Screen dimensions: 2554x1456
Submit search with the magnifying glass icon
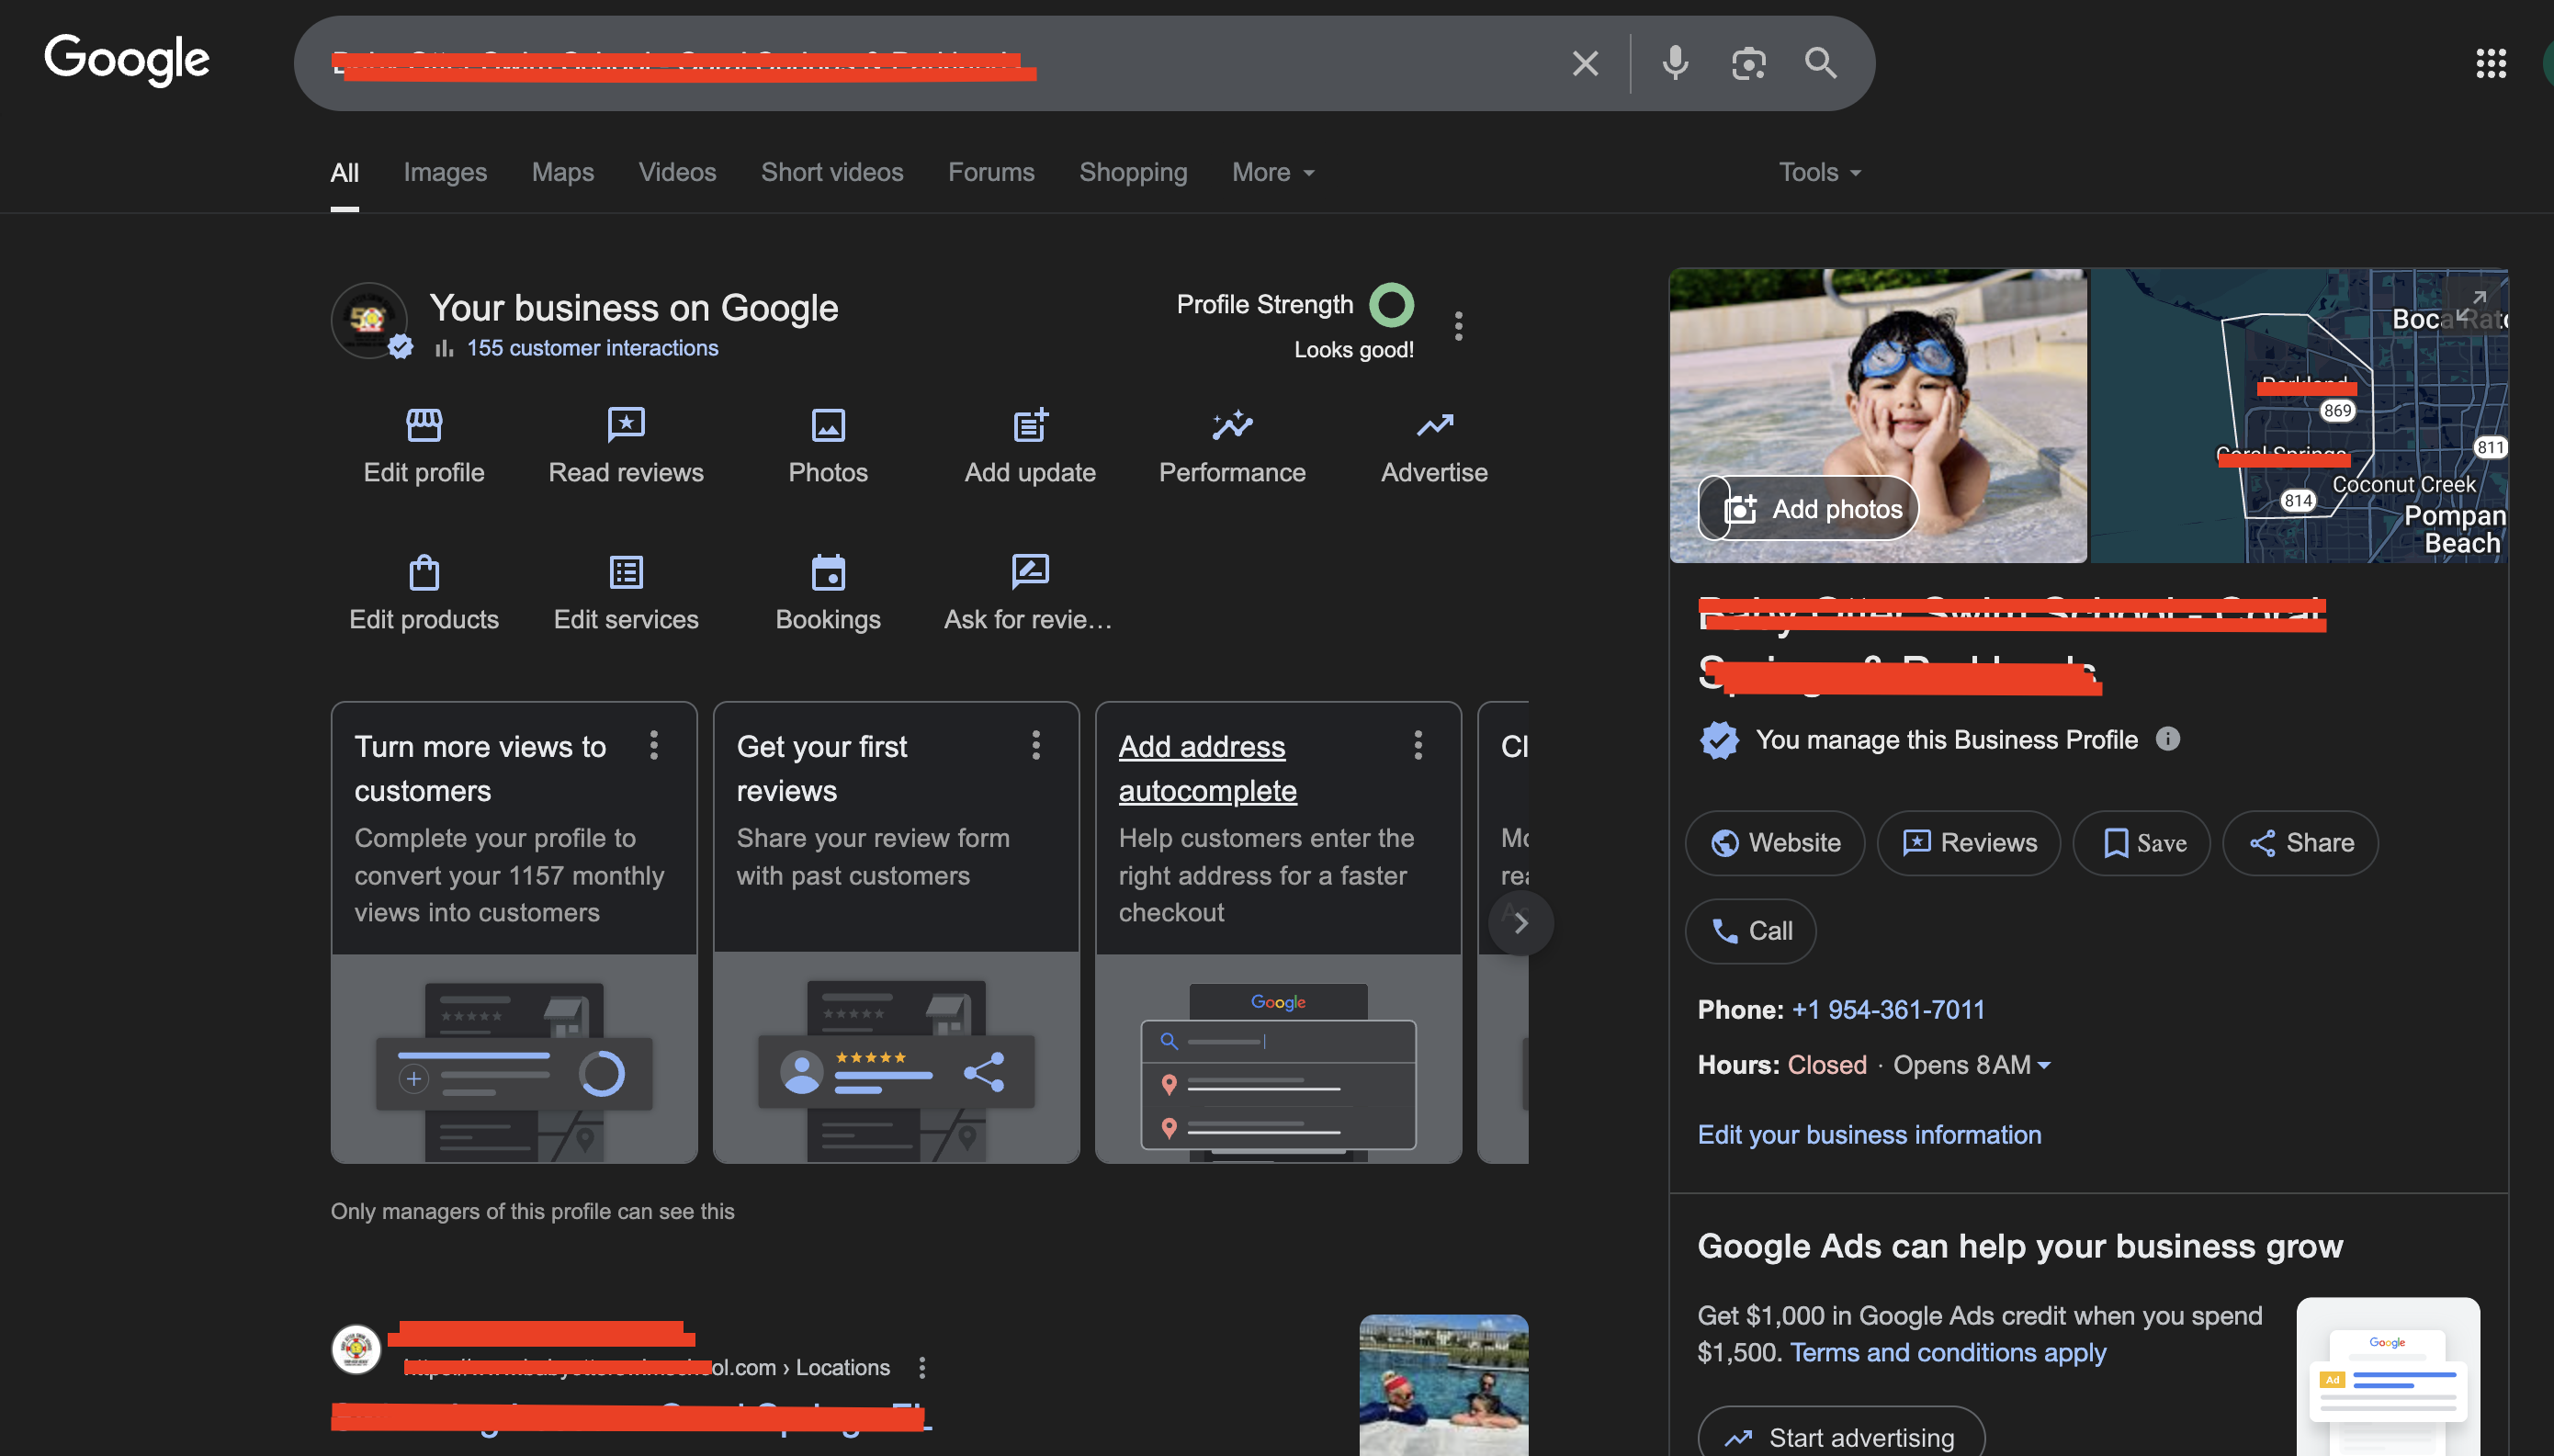tap(1821, 63)
